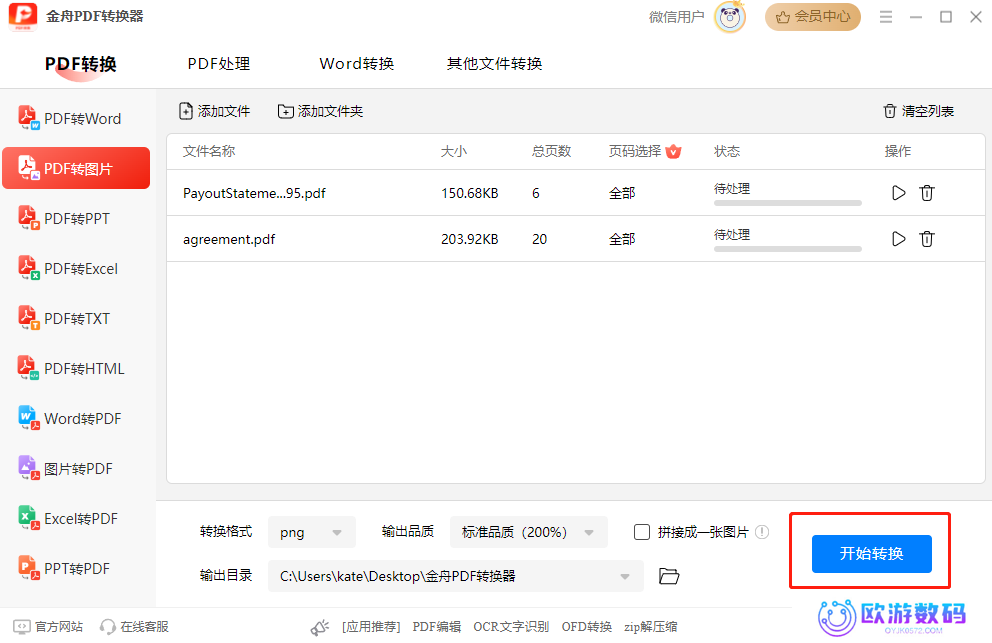Switch to the Word转换 tab
This screenshot has height=643, width=992.
point(357,64)
